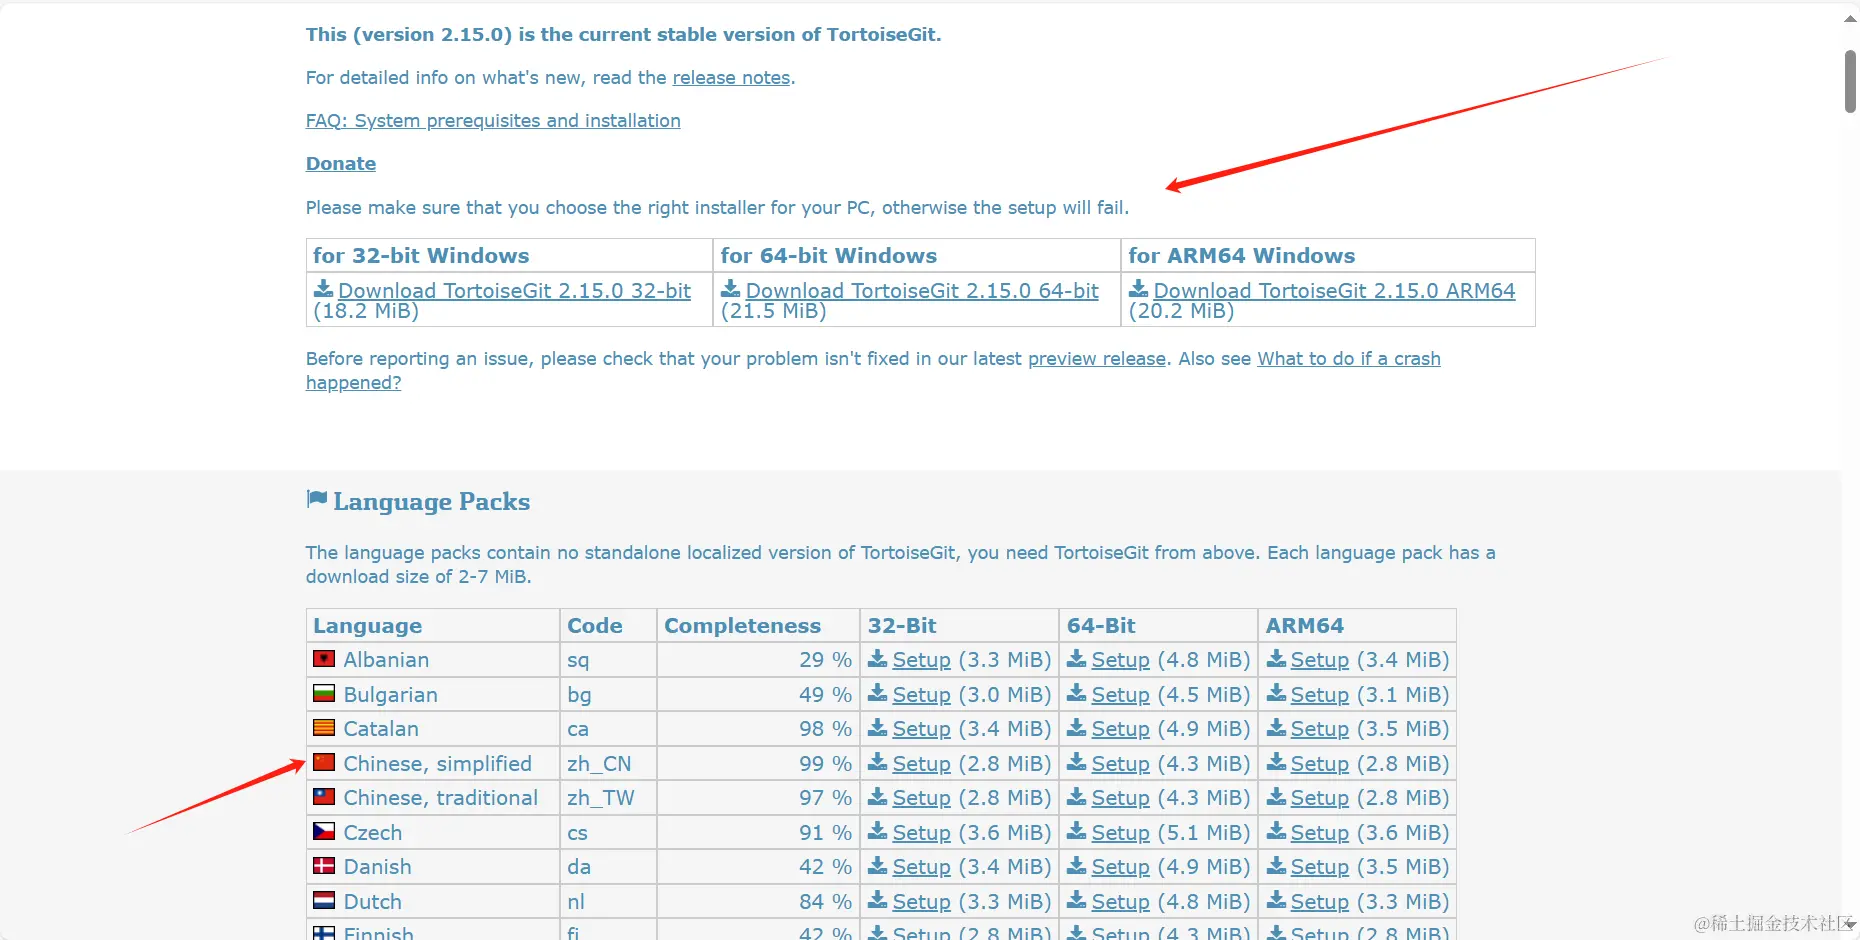The image size is (1860, 940).
Task: Click download icon for Catalan ARM64 setup
Action: [1275, 727]
